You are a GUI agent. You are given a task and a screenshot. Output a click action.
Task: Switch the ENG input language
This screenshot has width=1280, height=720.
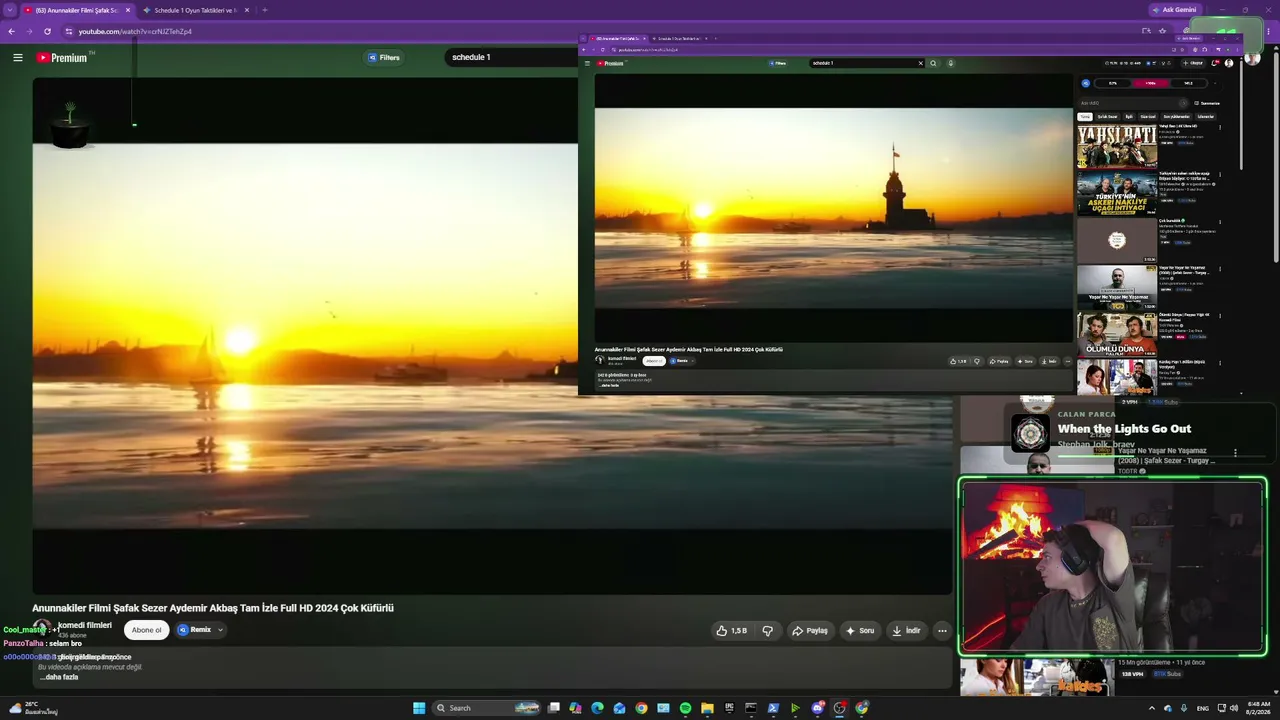point(1202,708)
